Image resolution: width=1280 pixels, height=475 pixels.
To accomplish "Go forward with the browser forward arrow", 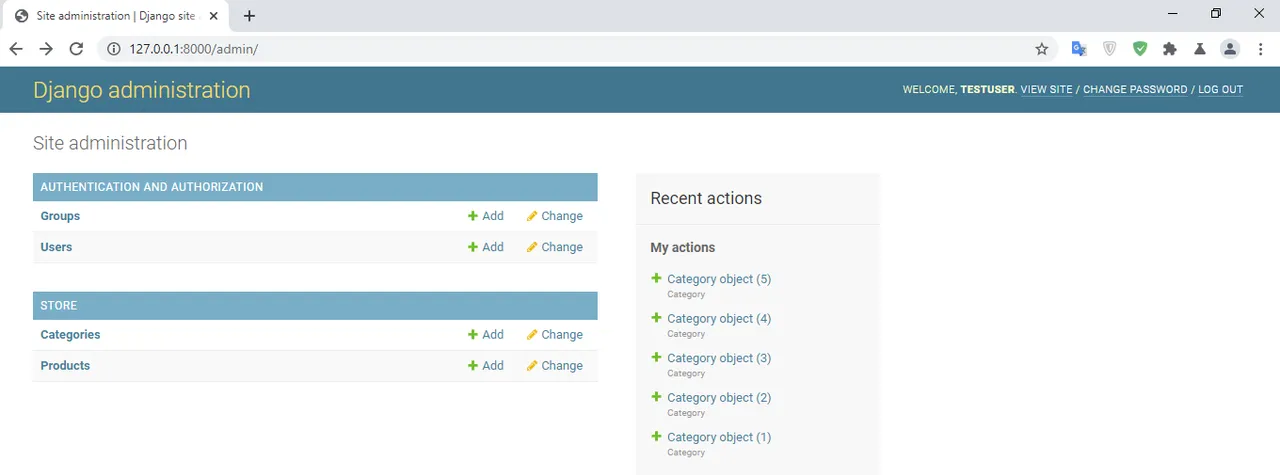I will point(46,49).
